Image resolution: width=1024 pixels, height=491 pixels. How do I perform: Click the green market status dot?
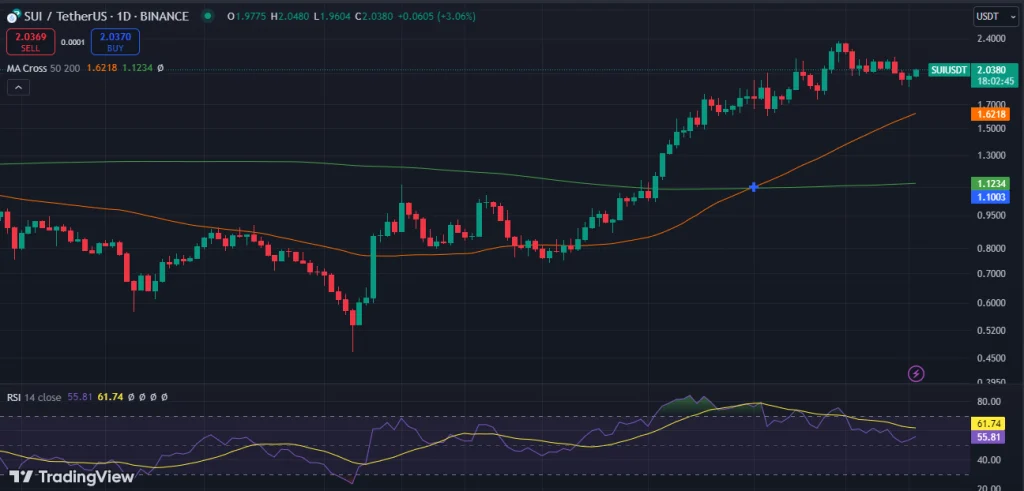(x=207, y=17)
